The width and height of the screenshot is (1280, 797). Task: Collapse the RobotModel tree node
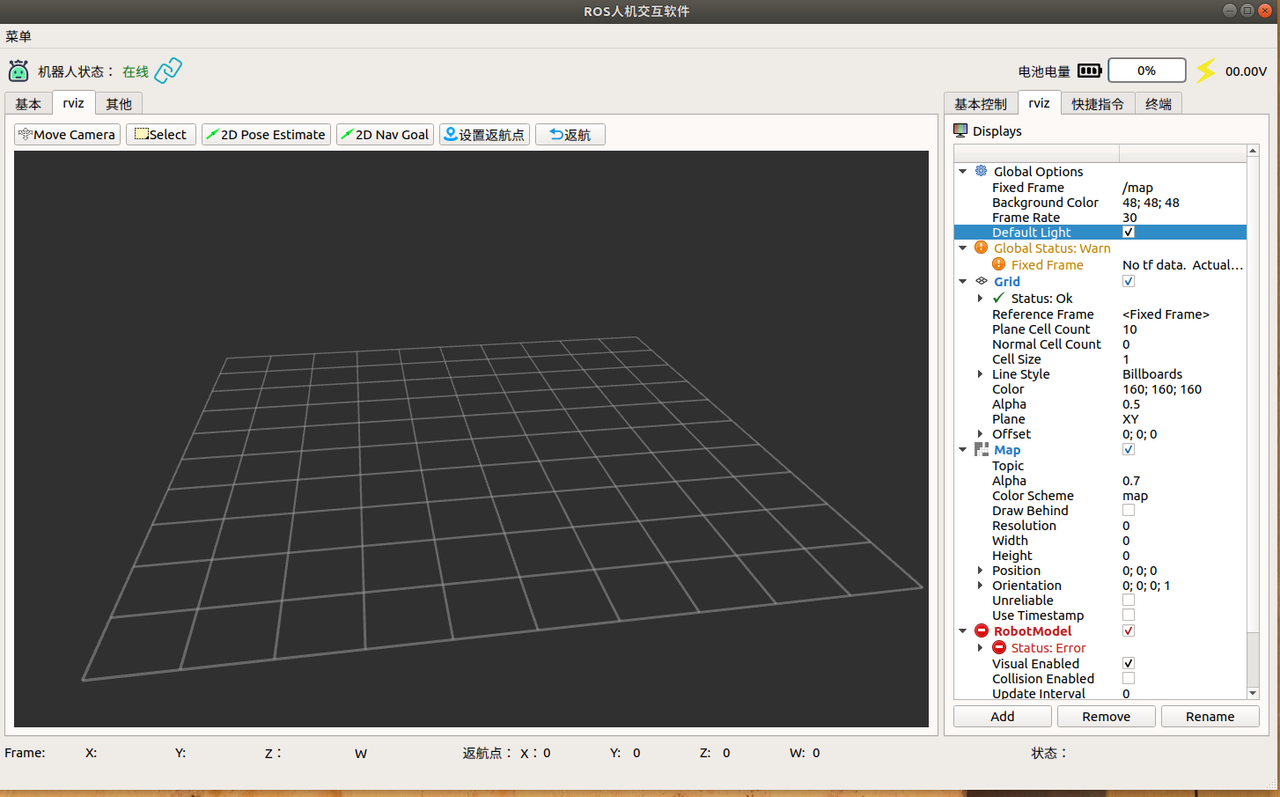pos(963,631)
